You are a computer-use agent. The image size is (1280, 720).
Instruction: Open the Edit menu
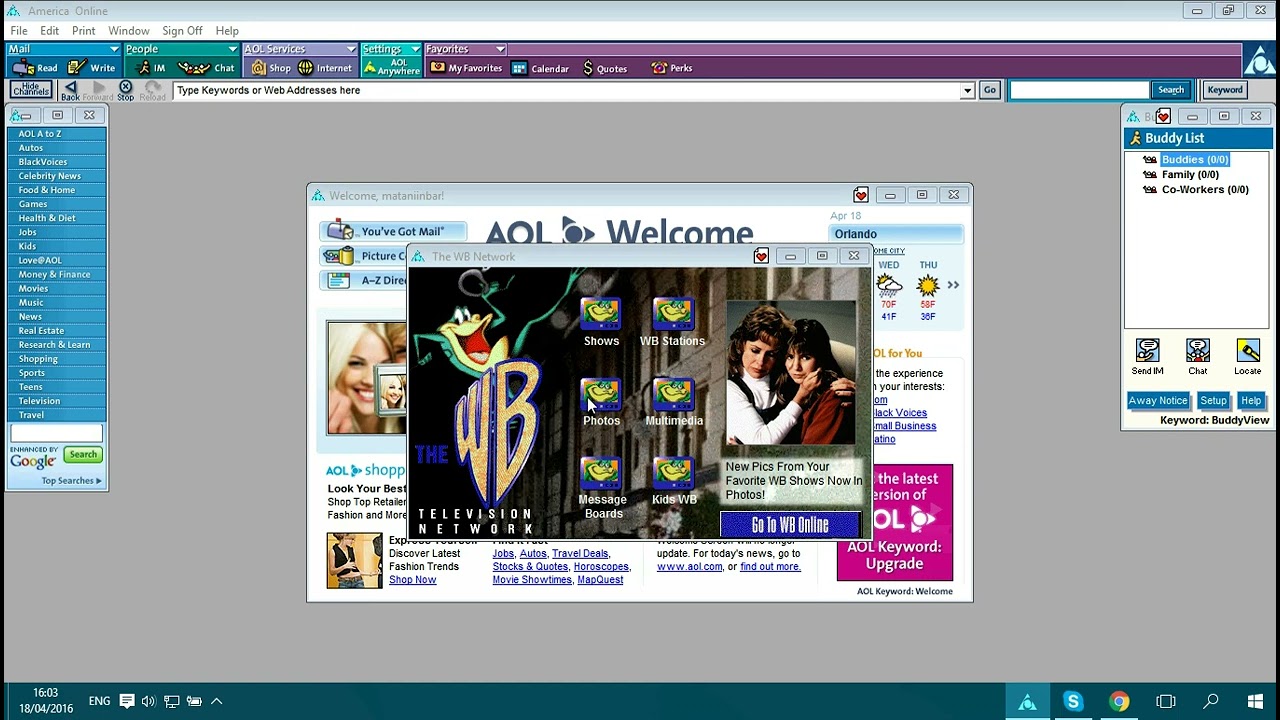click(50, 31)
